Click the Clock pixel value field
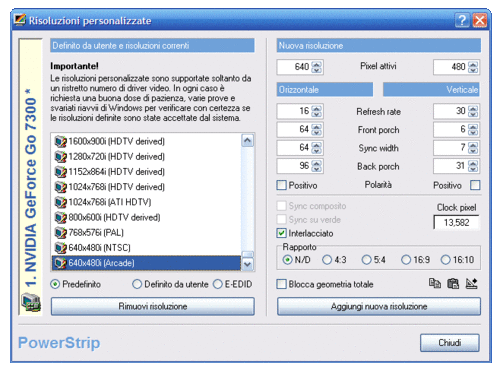The width and height of the screenshot is (500, 371). (x=457, y=222)
